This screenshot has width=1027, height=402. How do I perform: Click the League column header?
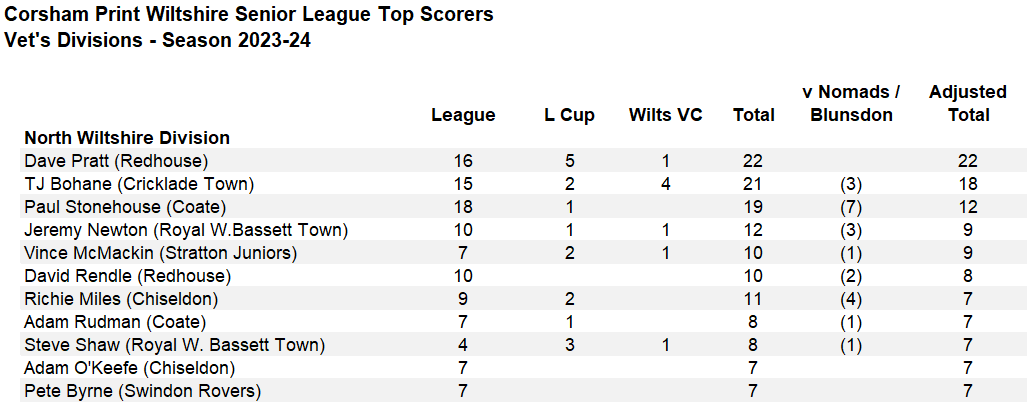point(463,116)
